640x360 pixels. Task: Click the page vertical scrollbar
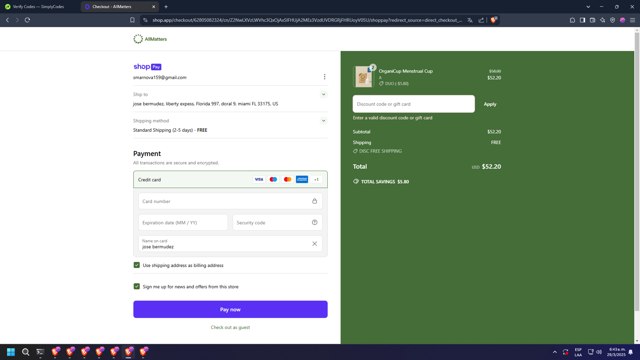637,171
